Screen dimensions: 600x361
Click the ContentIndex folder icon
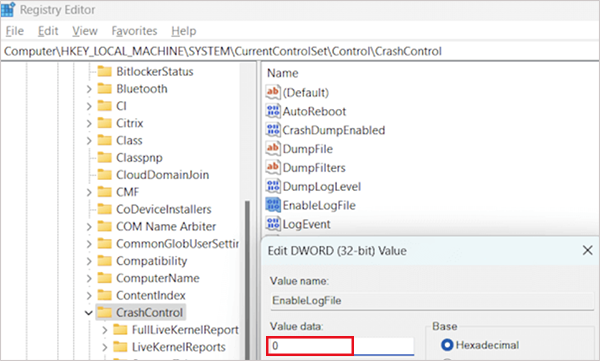pos(104,295)
